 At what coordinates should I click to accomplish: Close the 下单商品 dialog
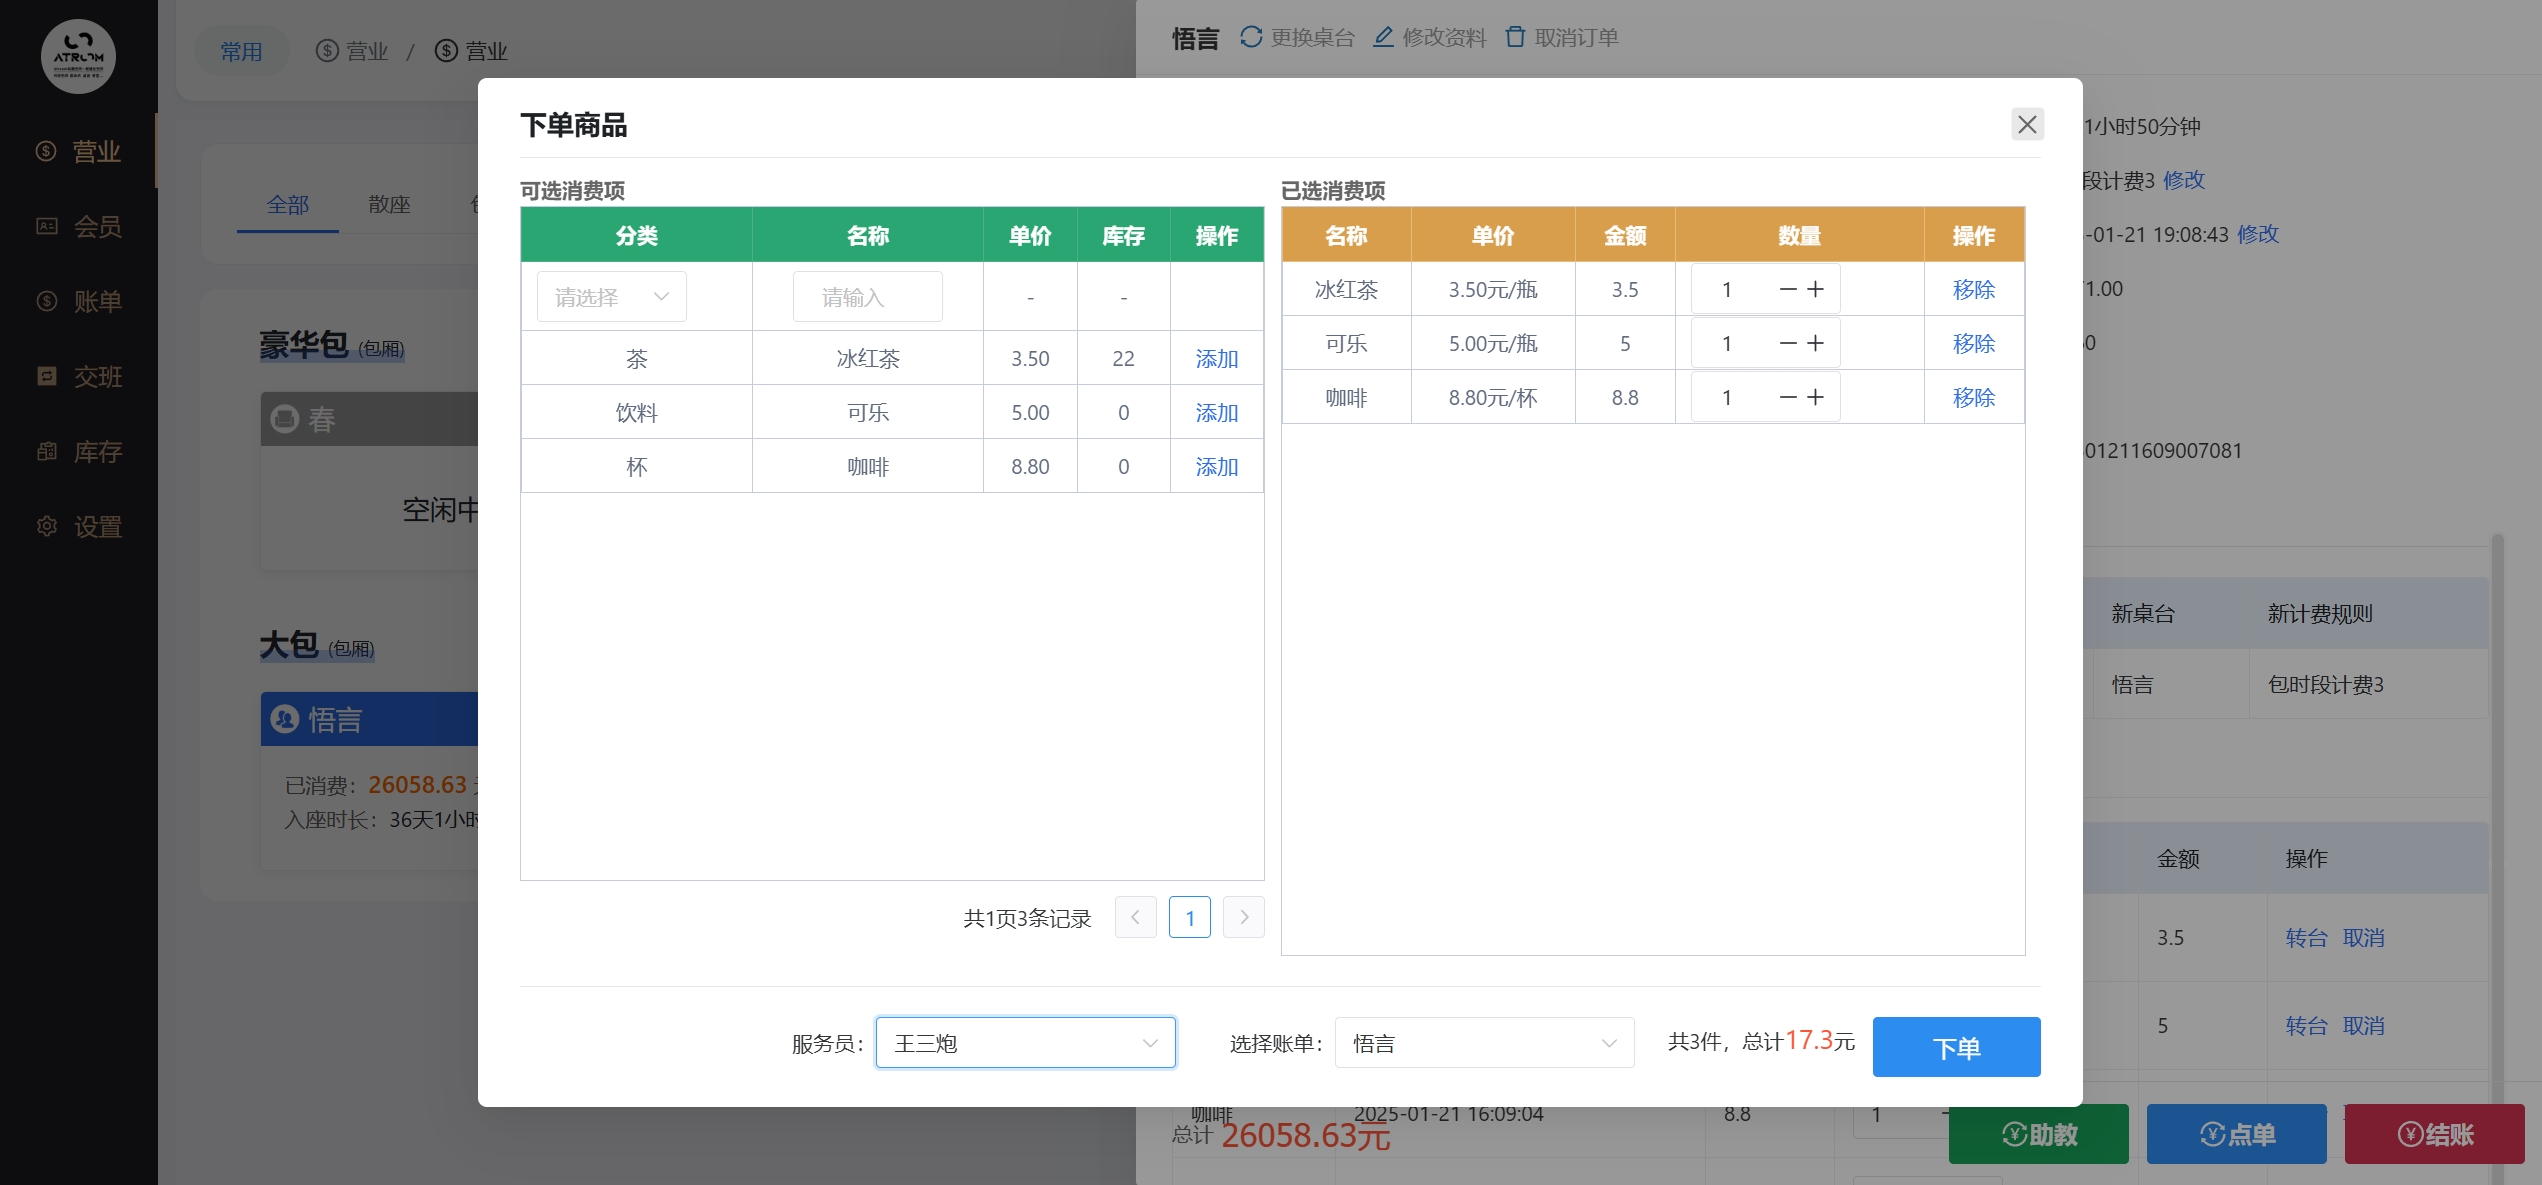pos(2027,124)
